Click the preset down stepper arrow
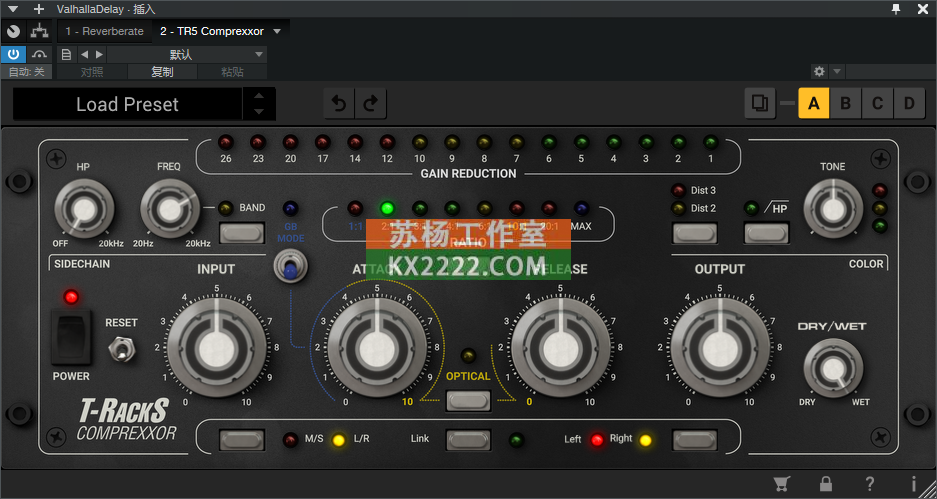Screen dimensions: 937x499 [x=259, y=112]
